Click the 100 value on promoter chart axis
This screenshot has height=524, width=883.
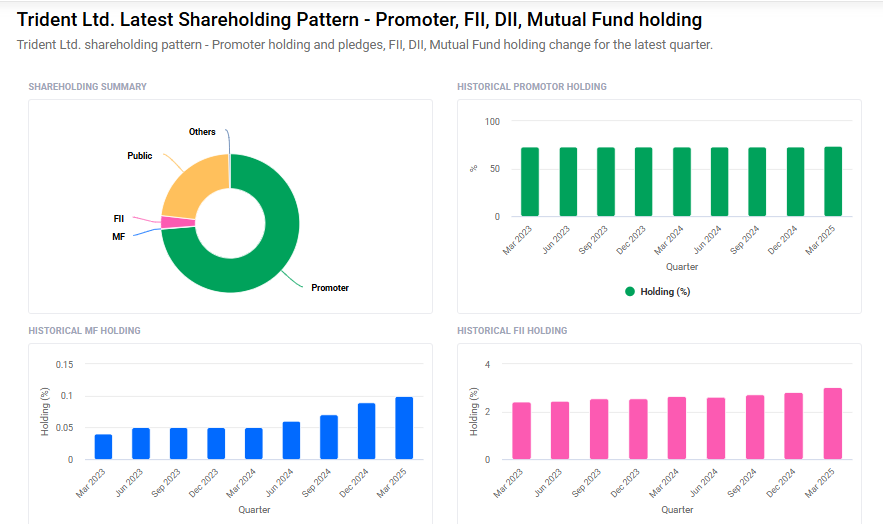pos(492,122)
